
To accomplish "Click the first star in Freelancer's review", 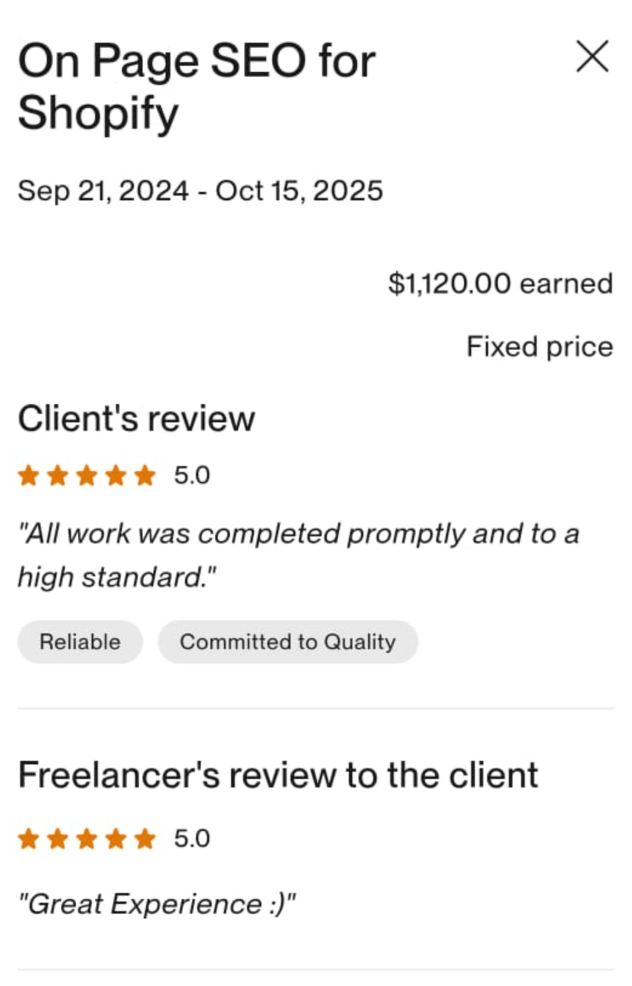I will click(28, 839).
